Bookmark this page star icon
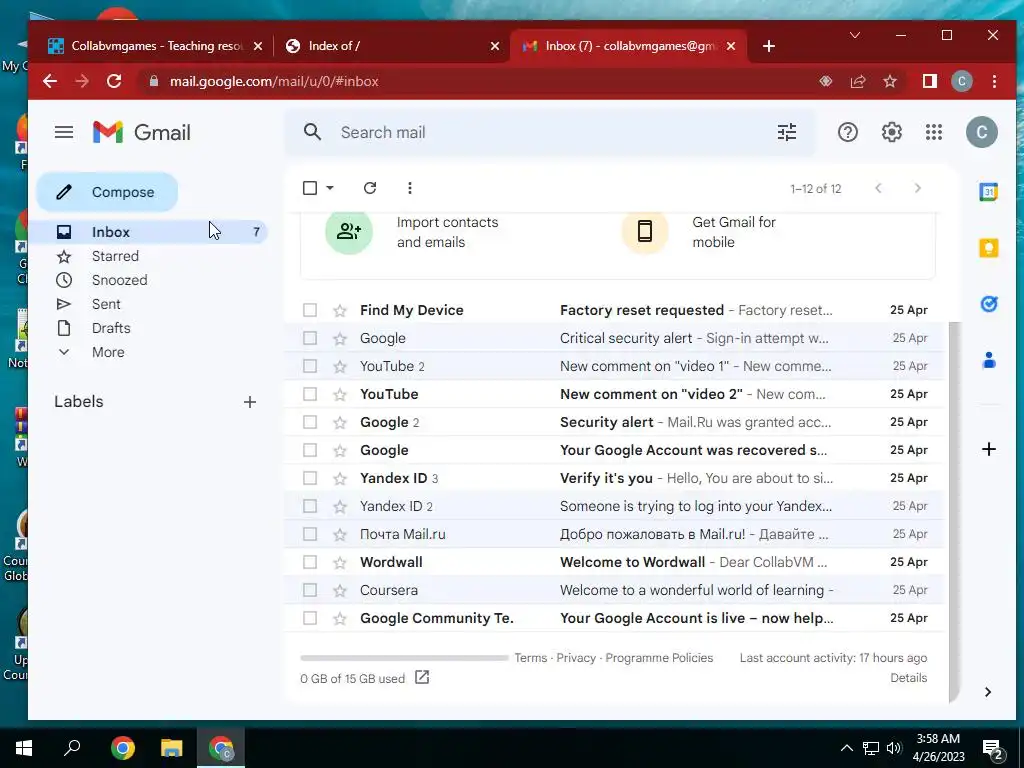This screenshot has width=1024, height=768. [889, 82]
